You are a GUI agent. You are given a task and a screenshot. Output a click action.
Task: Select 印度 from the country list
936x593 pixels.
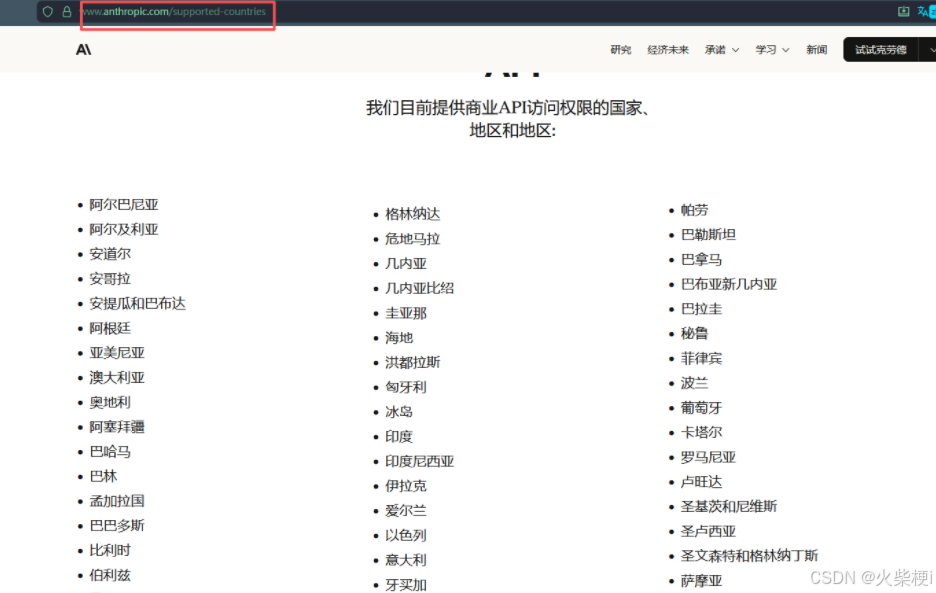click(398, 436)
